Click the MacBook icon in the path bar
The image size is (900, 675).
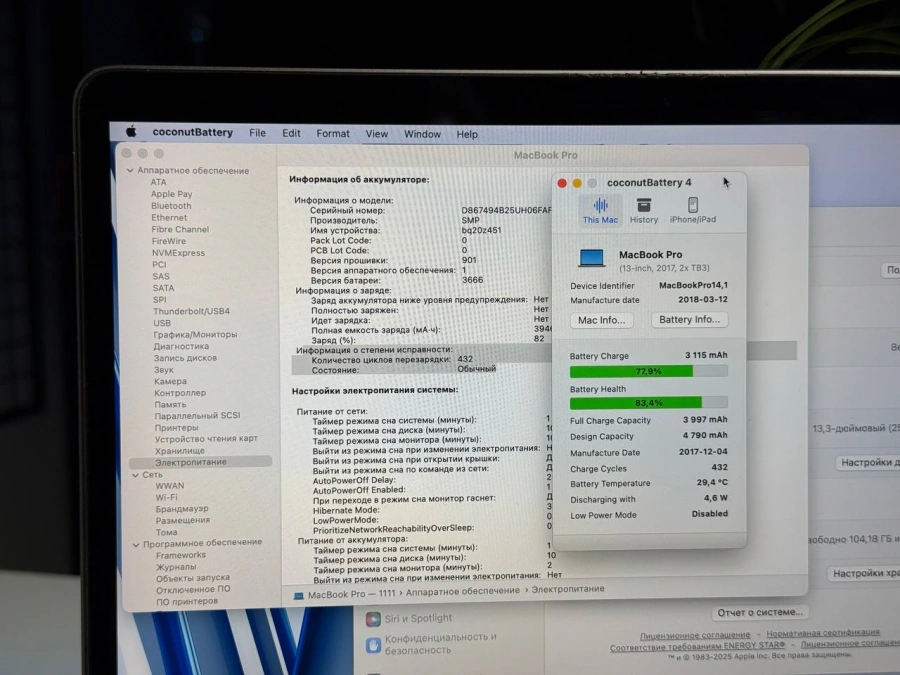298,596
